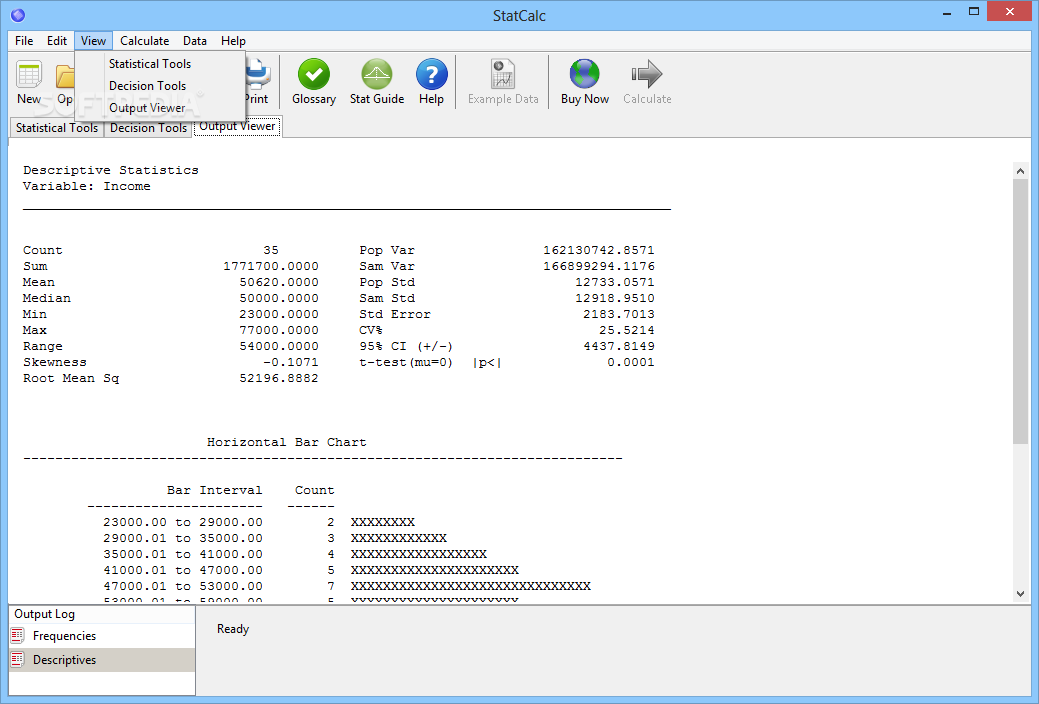Minimize the StatCalc window
Image resolution: width=1039 pixels, height=704 pixels.
click(x=947, y=12)
